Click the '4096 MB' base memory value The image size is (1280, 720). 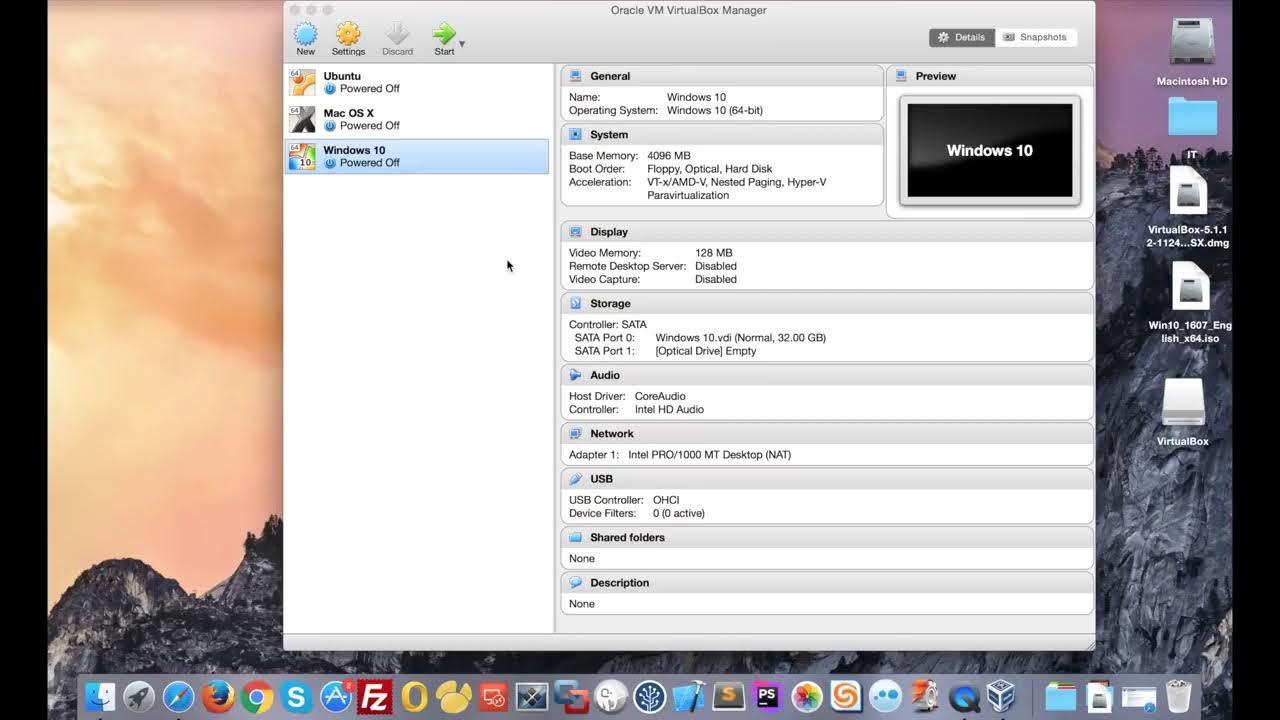point(669,156)
